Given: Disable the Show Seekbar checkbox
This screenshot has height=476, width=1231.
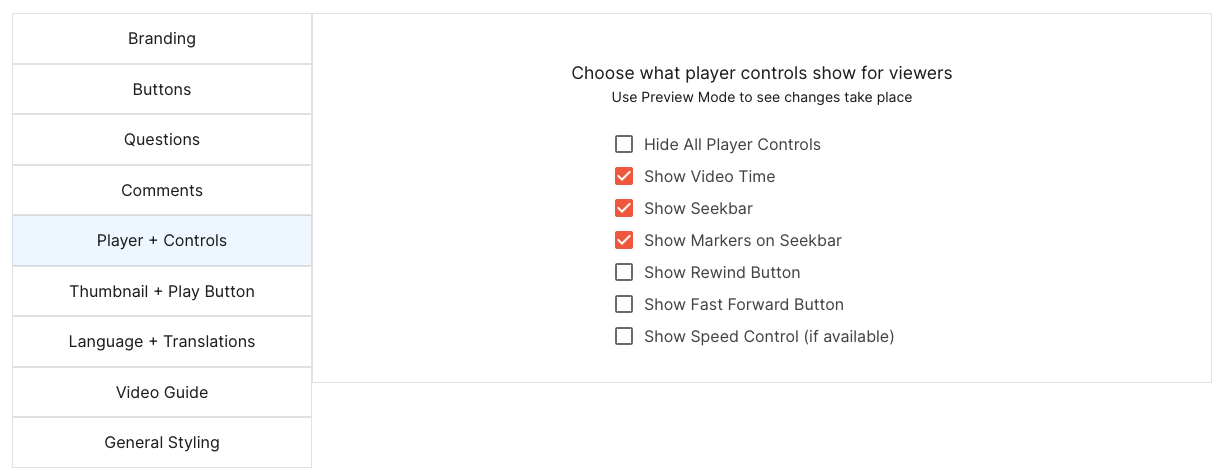Looking at the screenshot, I should pyautogui.click(x=624, y=208).
